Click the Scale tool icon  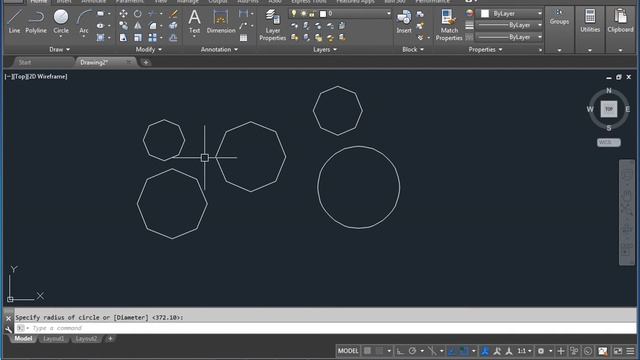point(138,38)
